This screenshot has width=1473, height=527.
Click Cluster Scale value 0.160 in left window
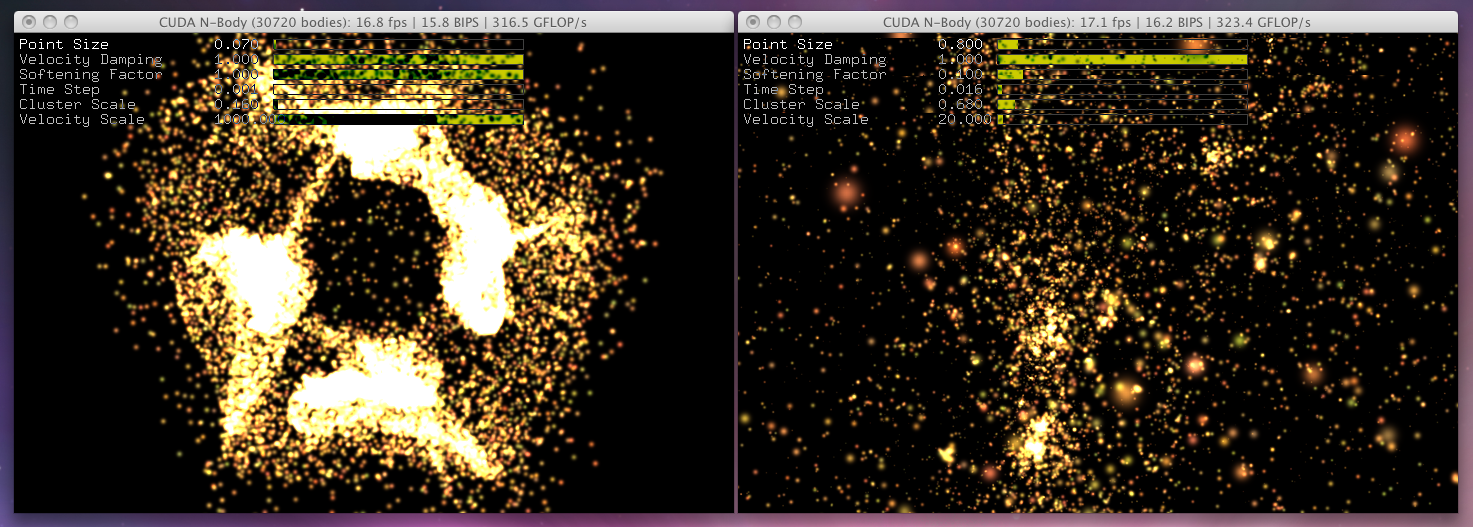[x=236, y=105]
